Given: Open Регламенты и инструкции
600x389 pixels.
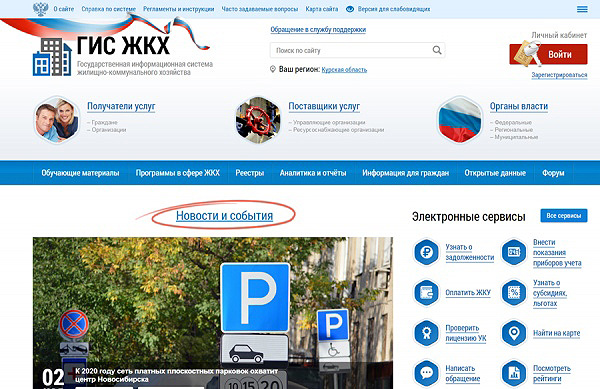Looking at the screenshot, I should 178,9.
